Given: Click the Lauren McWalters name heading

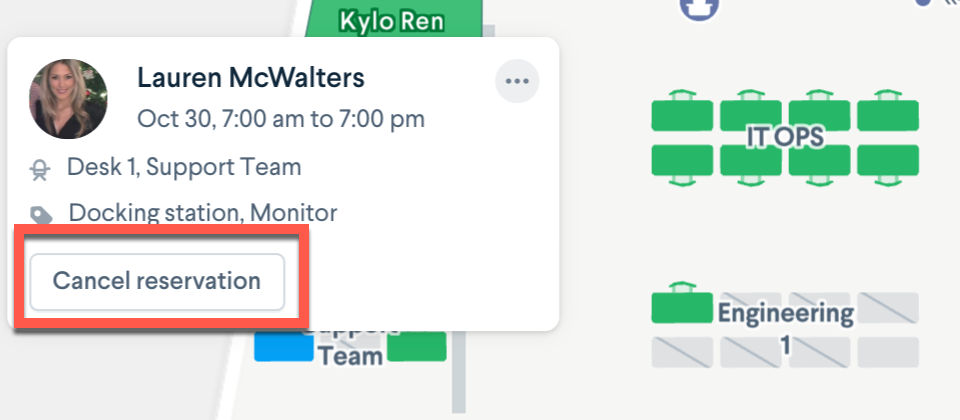Looking at the screenshot, I should [x=251, y=78].
